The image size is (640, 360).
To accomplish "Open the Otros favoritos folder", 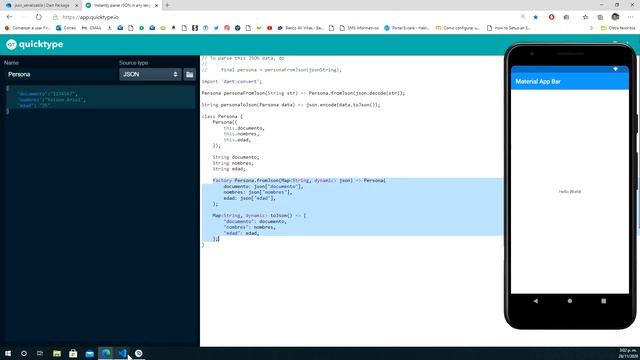I will pos(618,28).
